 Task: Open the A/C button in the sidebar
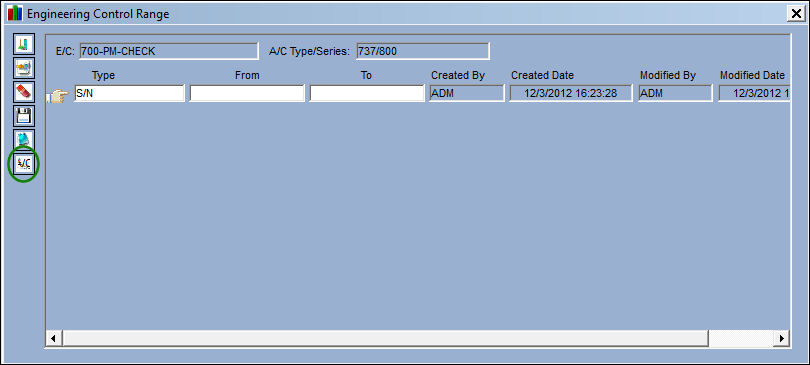click(24, 164)
